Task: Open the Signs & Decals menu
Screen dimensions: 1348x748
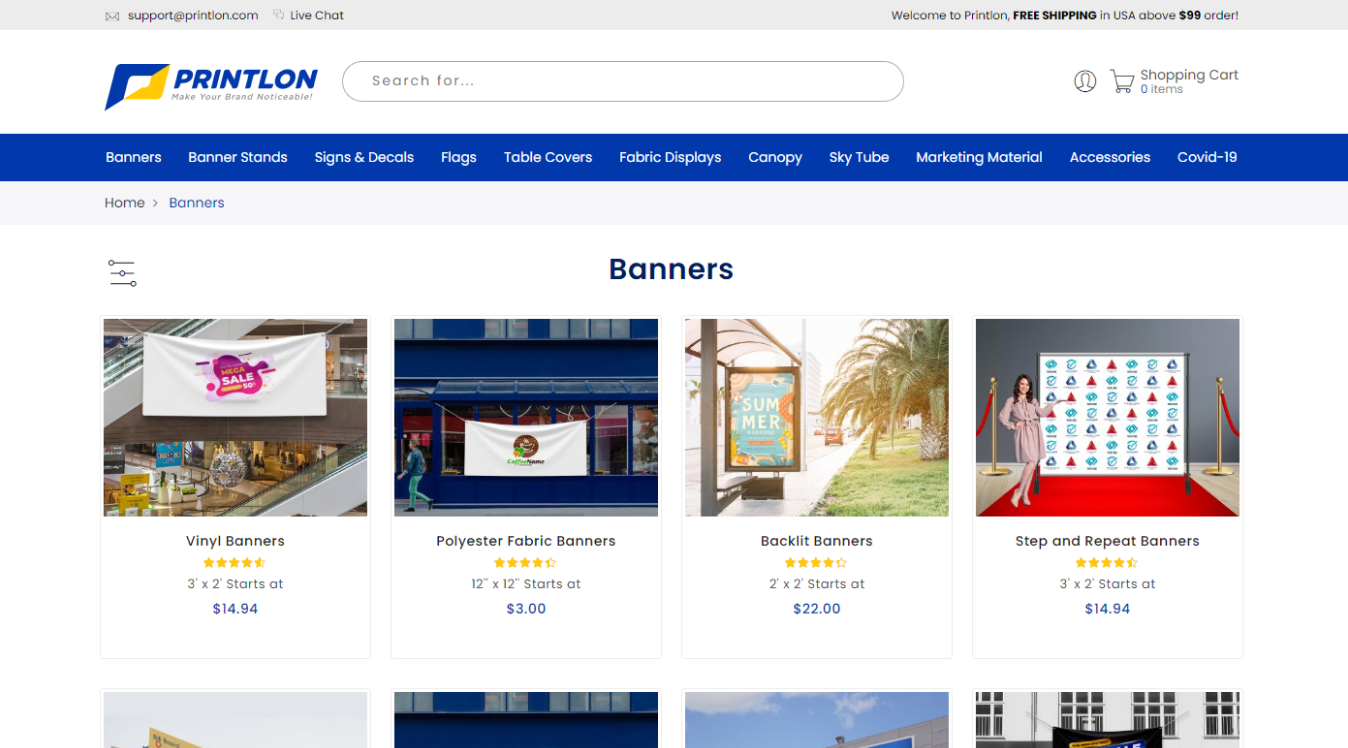Action: (x=364, y=157)
